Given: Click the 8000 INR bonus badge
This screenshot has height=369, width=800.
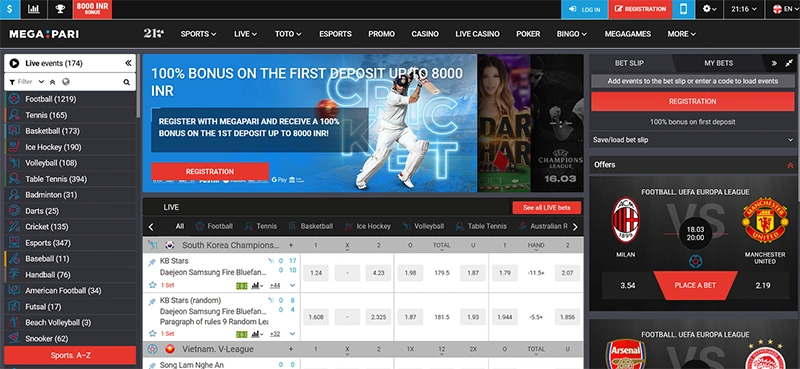Looking at the screenshot, I should pos(92,9).
